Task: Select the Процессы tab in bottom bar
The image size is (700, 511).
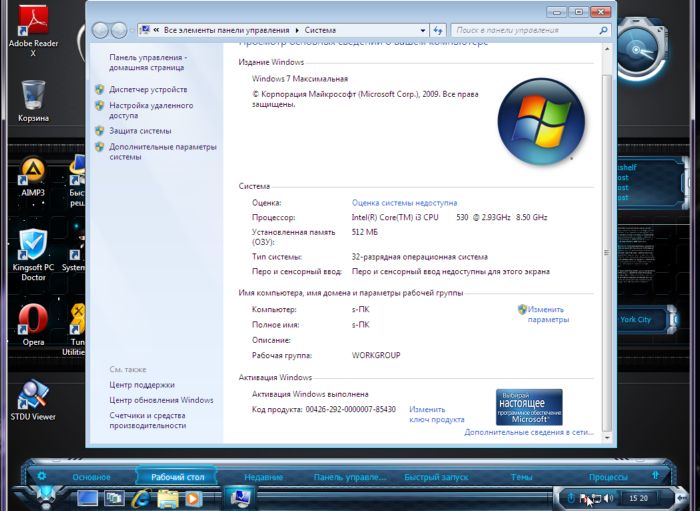Action: tap(608, 477)
